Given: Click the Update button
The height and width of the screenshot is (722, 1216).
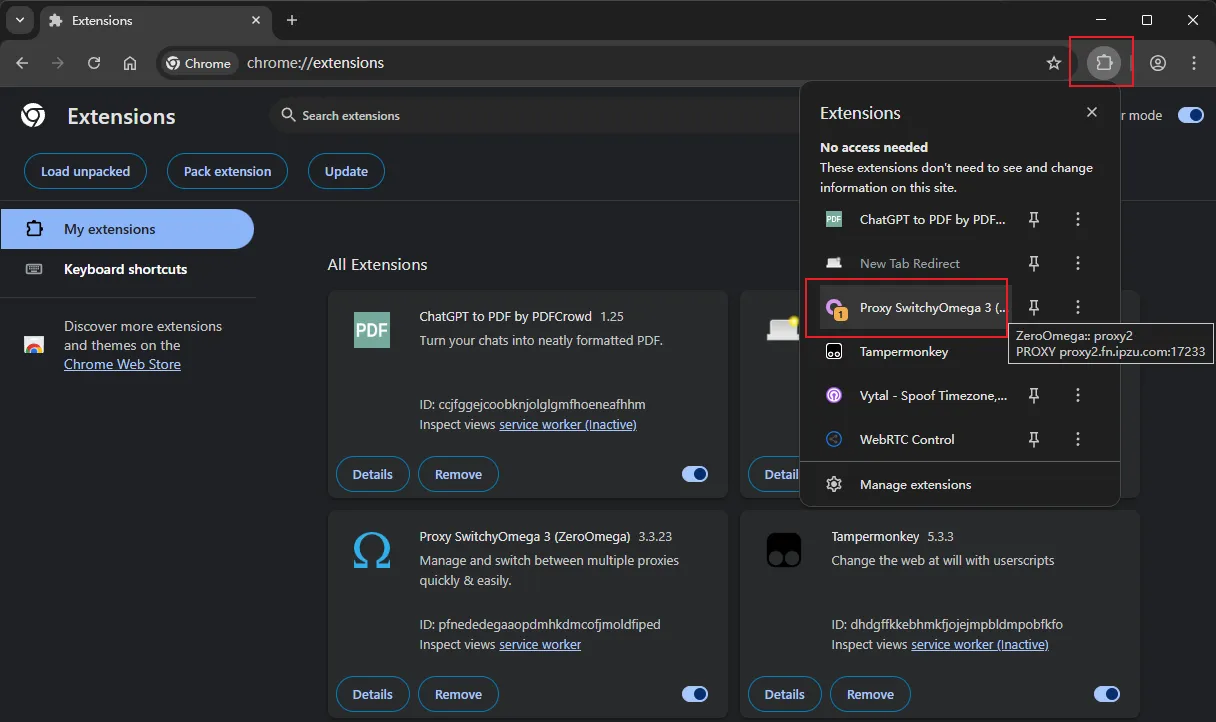Looking at the screenshot, I should [346, 171].
